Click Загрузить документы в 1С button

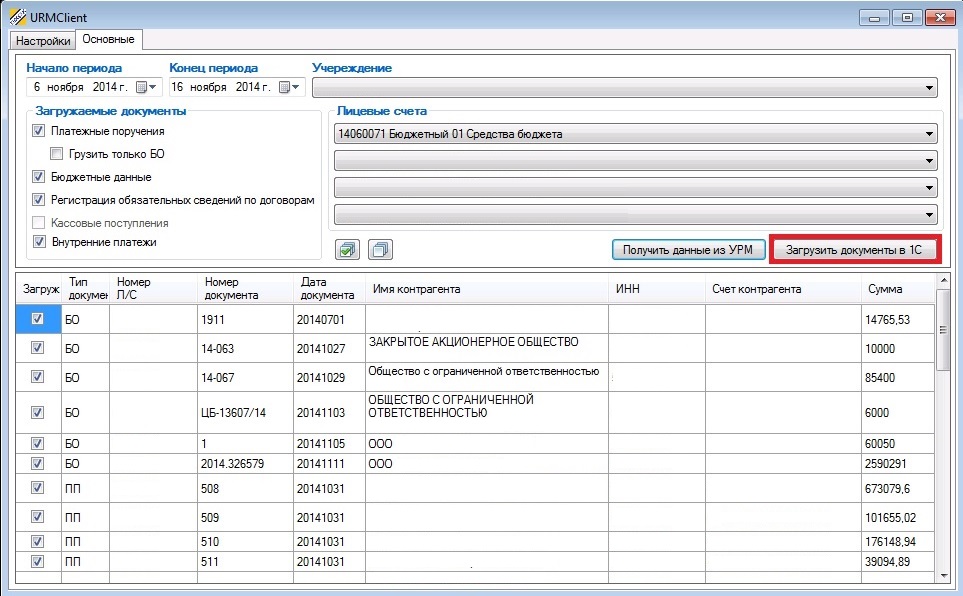(x=854, y=249)
